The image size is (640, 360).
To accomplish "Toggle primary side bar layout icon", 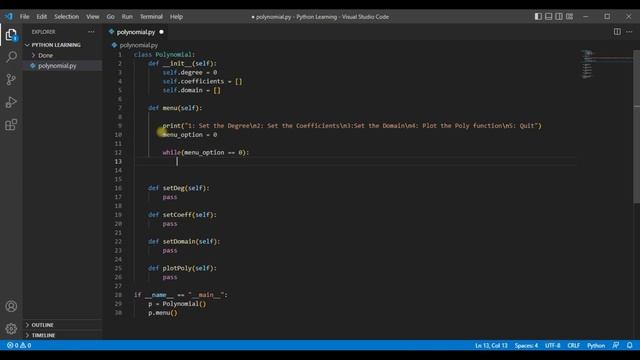I will tap(538, 16).
